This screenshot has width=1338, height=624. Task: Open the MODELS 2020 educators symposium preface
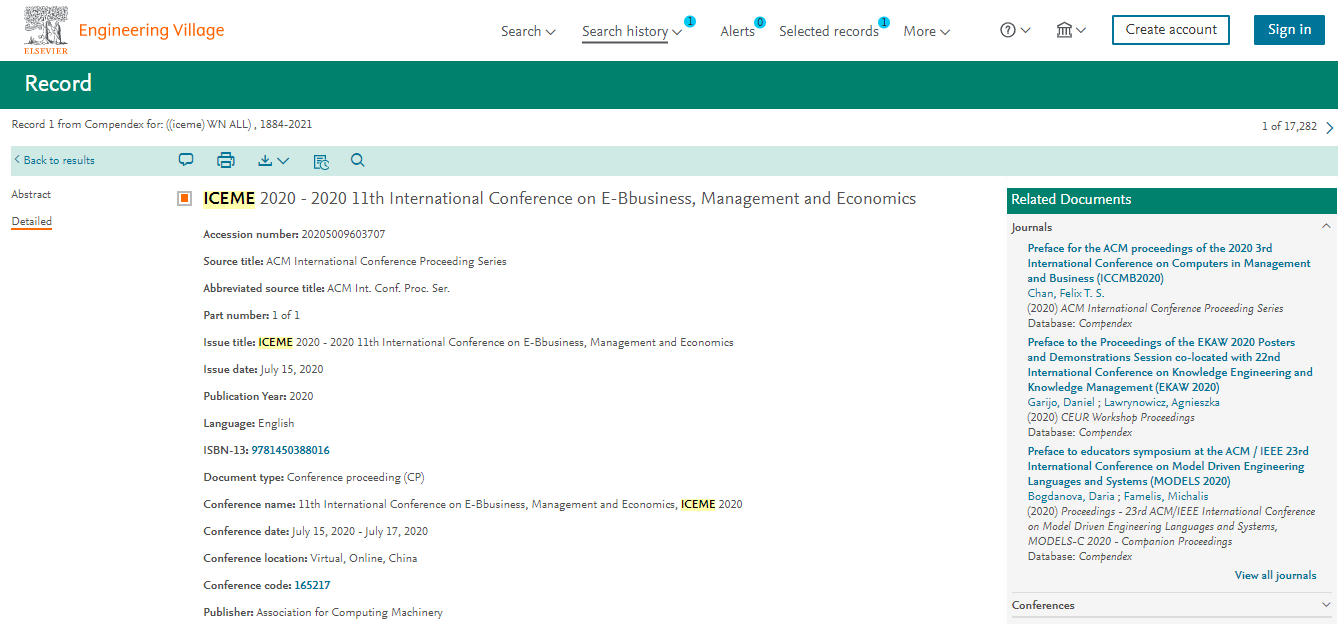coord(1166,466)
